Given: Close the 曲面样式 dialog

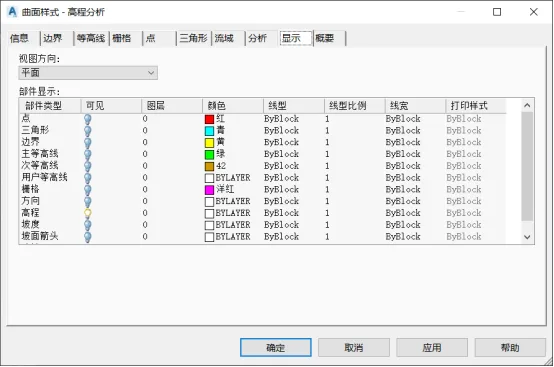Looking at the screenshot, I should click(x=534, y=12).
